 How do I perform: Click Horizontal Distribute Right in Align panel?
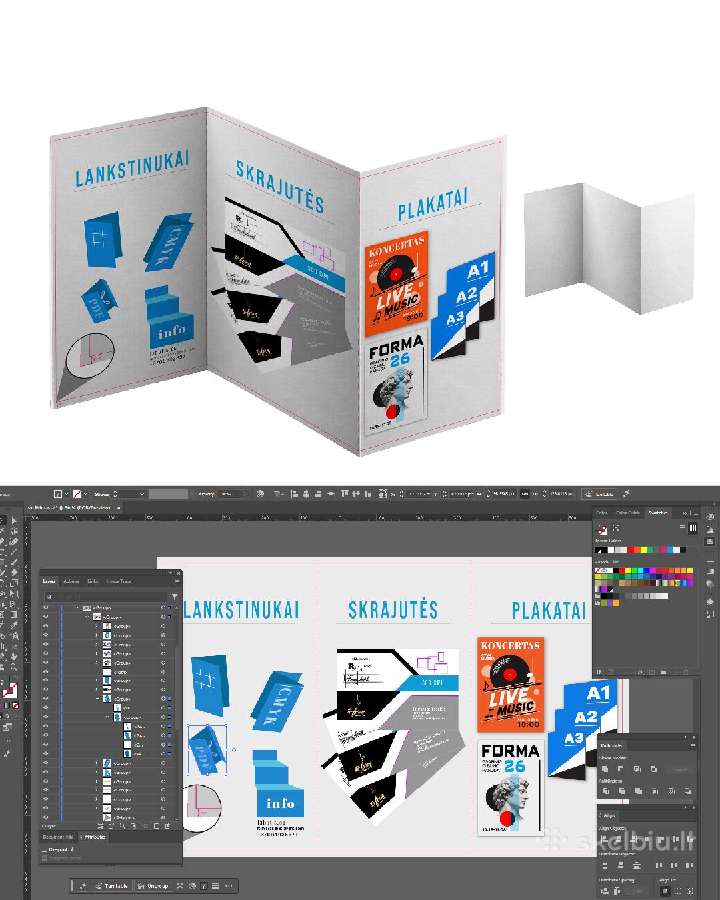(690, 866)
